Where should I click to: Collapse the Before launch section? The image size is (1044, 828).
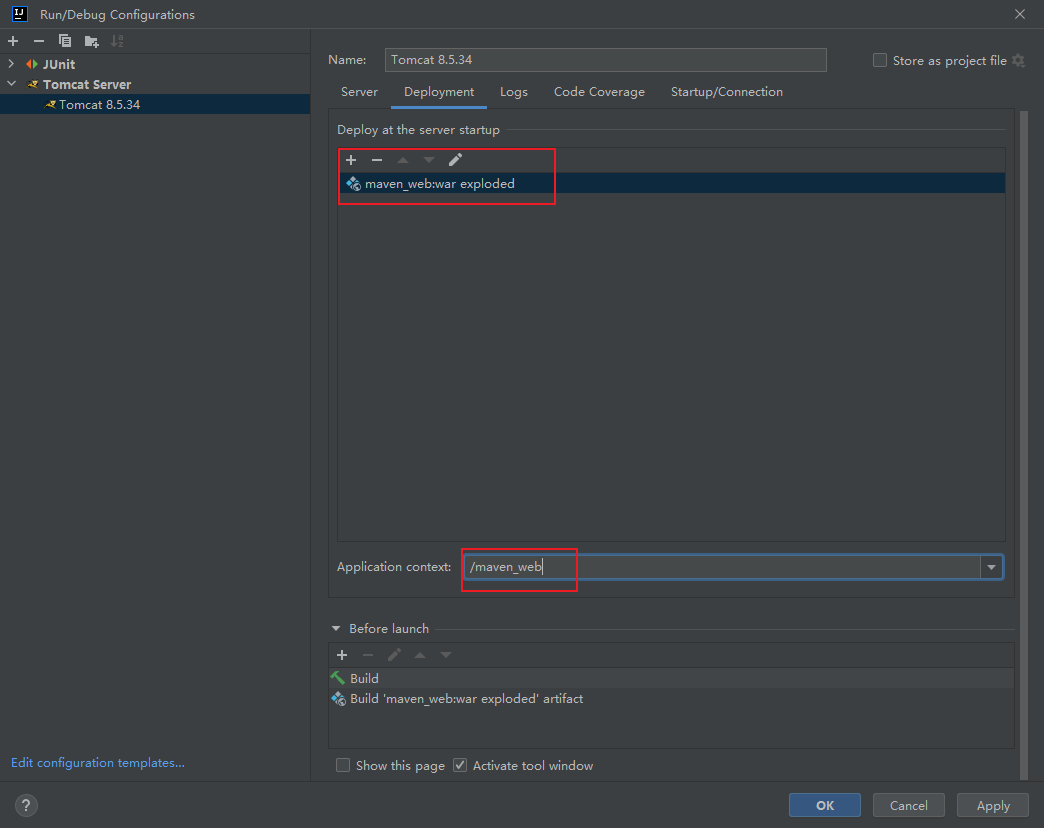point(336,629)
